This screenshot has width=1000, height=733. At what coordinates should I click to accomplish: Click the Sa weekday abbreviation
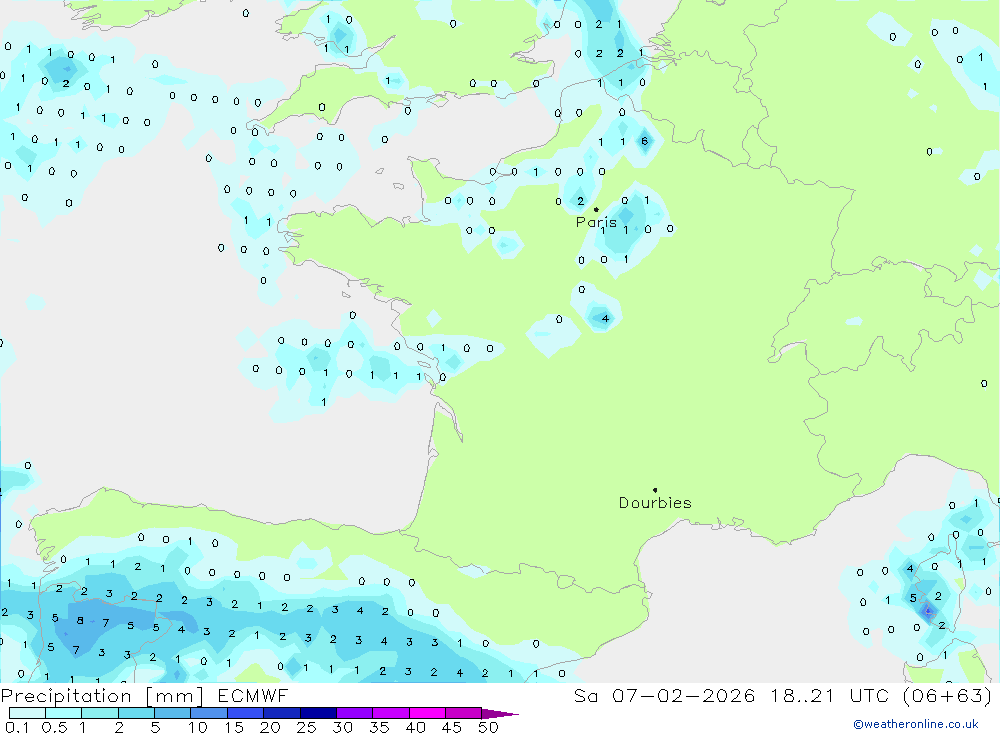[x=585, y=695]
